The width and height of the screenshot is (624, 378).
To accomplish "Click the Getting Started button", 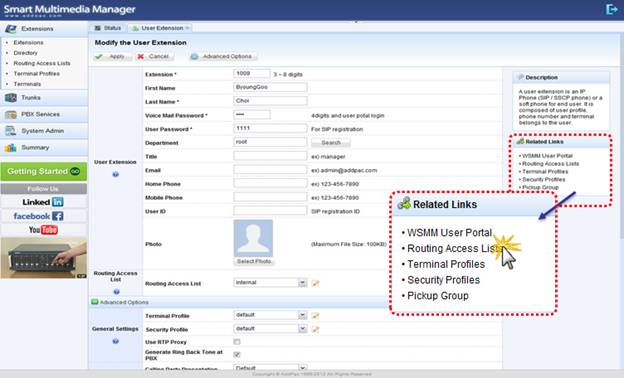I will tap(44, 171).
